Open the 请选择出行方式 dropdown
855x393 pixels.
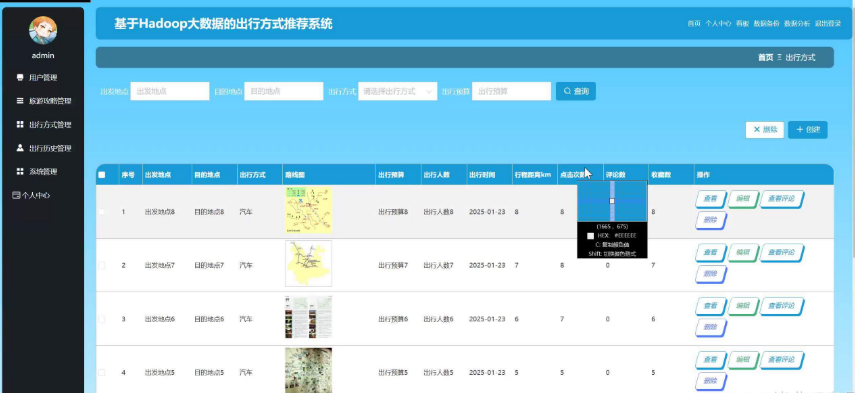[x=398, y=91]
